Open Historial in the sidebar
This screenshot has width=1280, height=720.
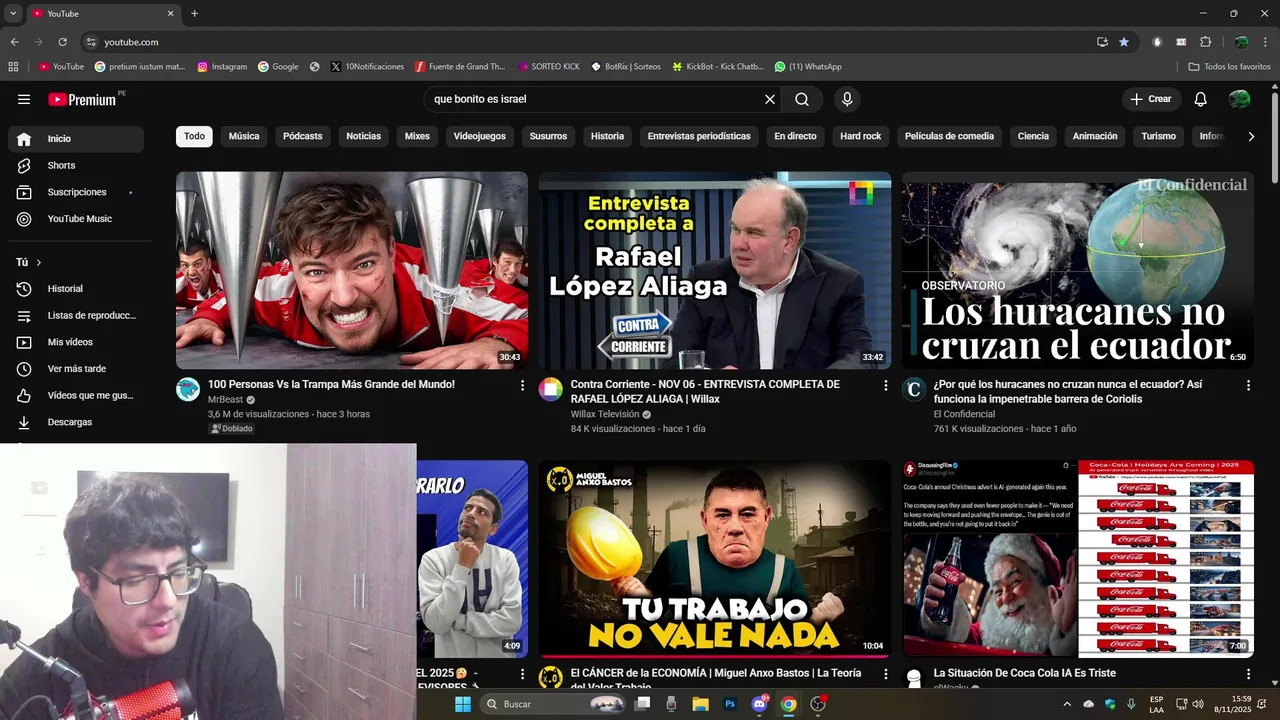(76, 289)
